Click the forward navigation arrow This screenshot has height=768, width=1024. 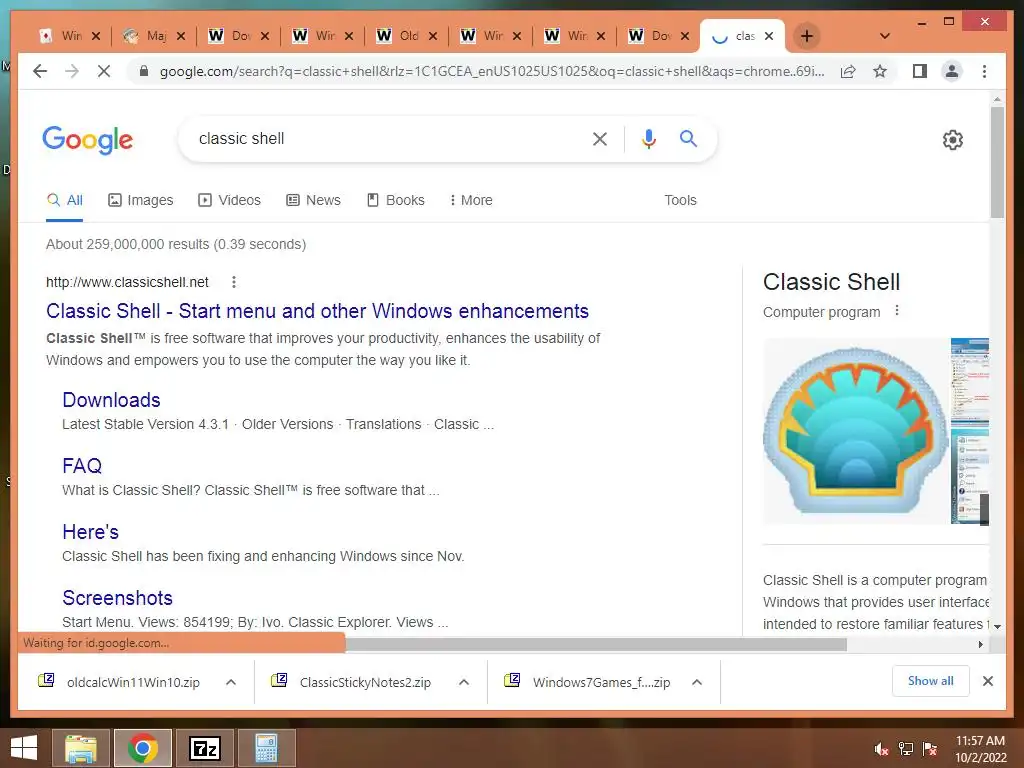click(72, 71)
